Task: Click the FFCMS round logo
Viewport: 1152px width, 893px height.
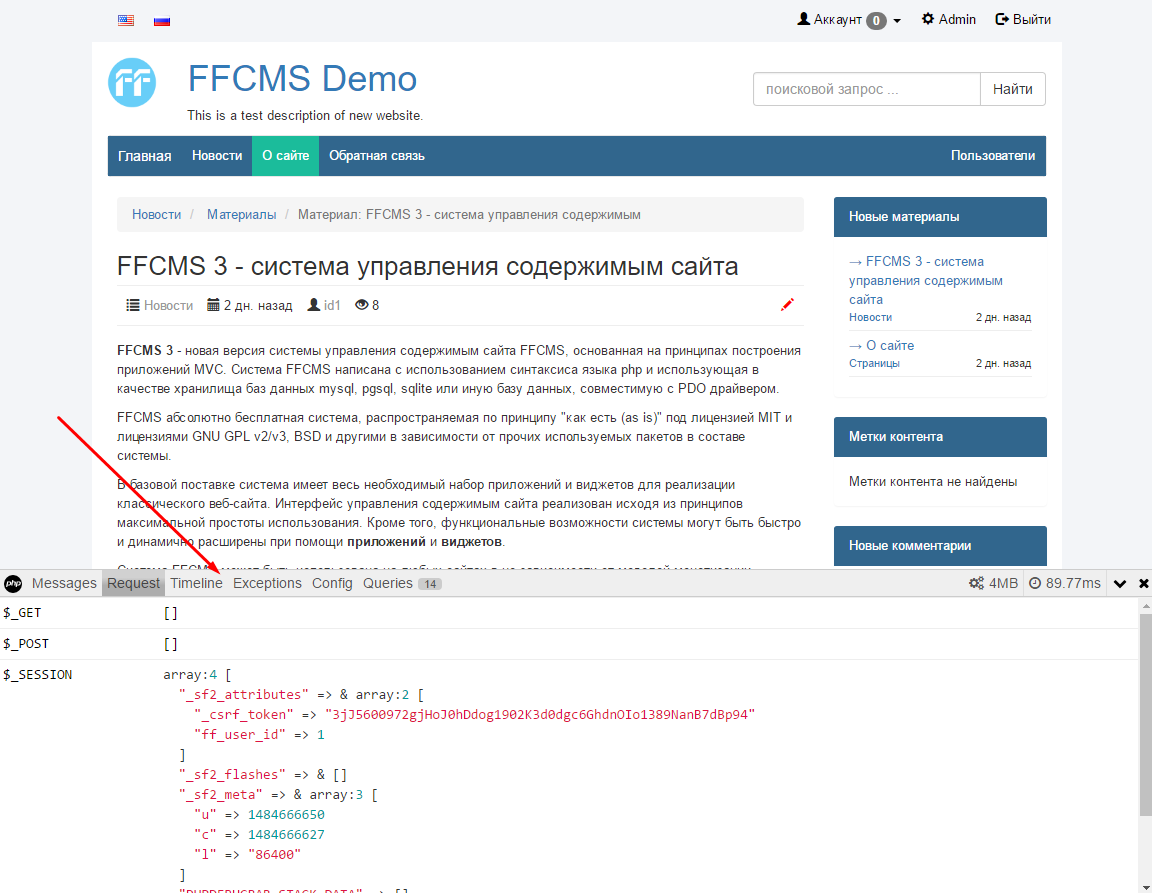Action: click(x=132, y=82)
